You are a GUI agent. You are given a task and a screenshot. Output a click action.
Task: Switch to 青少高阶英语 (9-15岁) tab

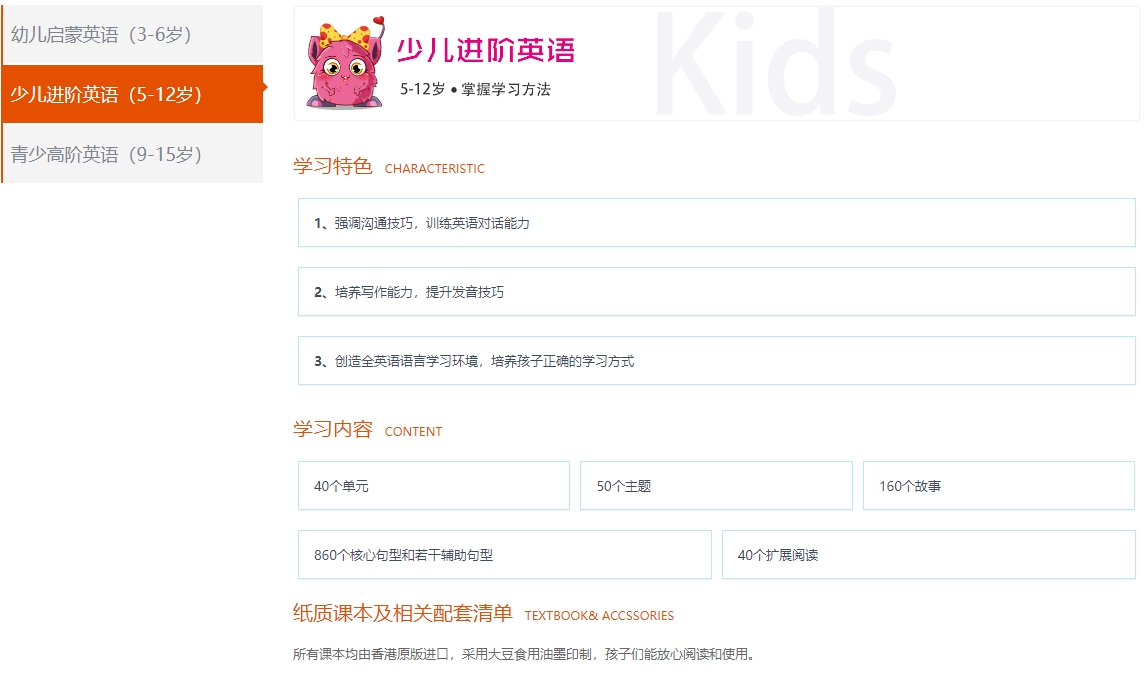[133, 154]
